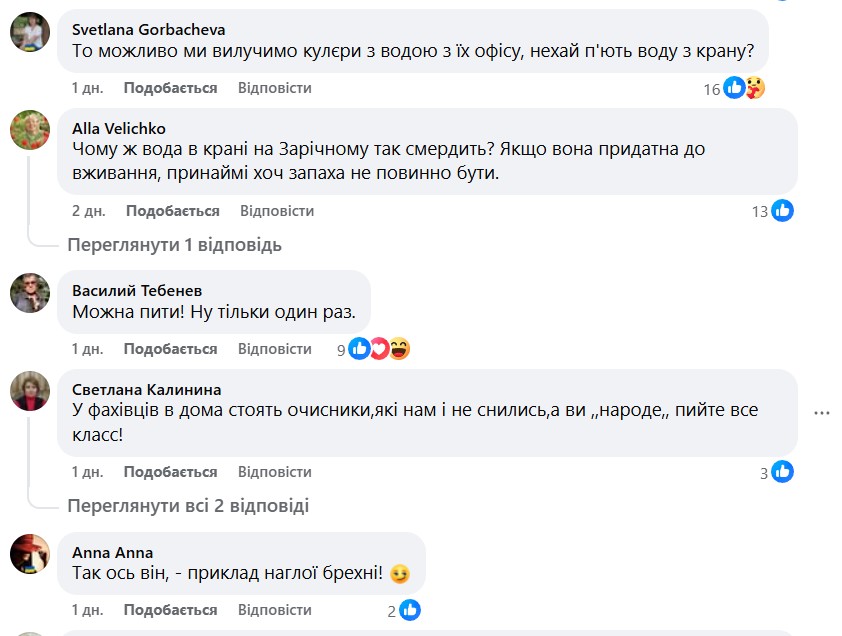Click like reaction icon on Светлана Калинина's comment

tap(782, 472)
